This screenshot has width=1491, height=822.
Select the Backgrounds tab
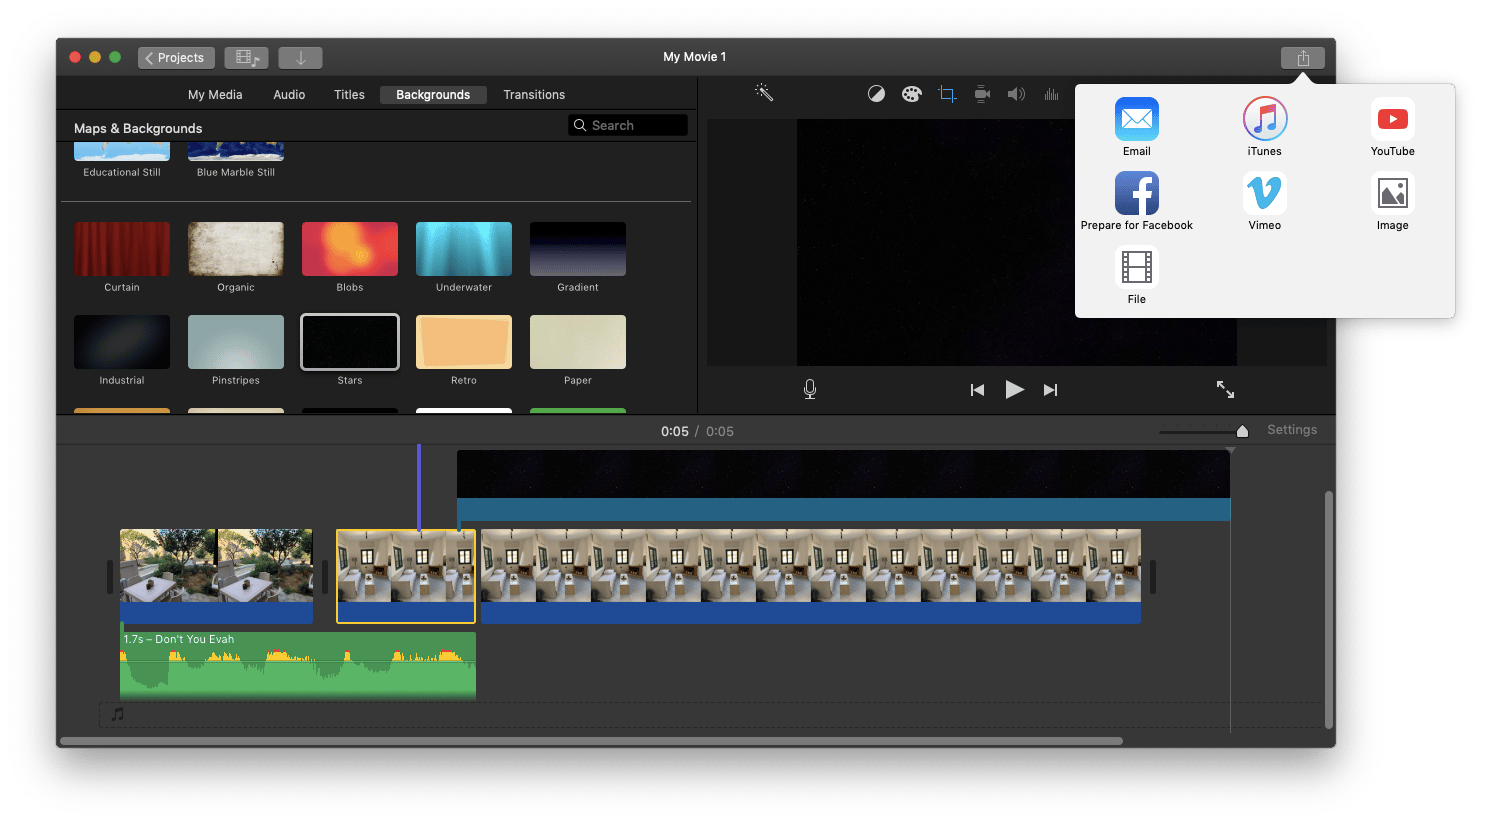pos(433,95)
